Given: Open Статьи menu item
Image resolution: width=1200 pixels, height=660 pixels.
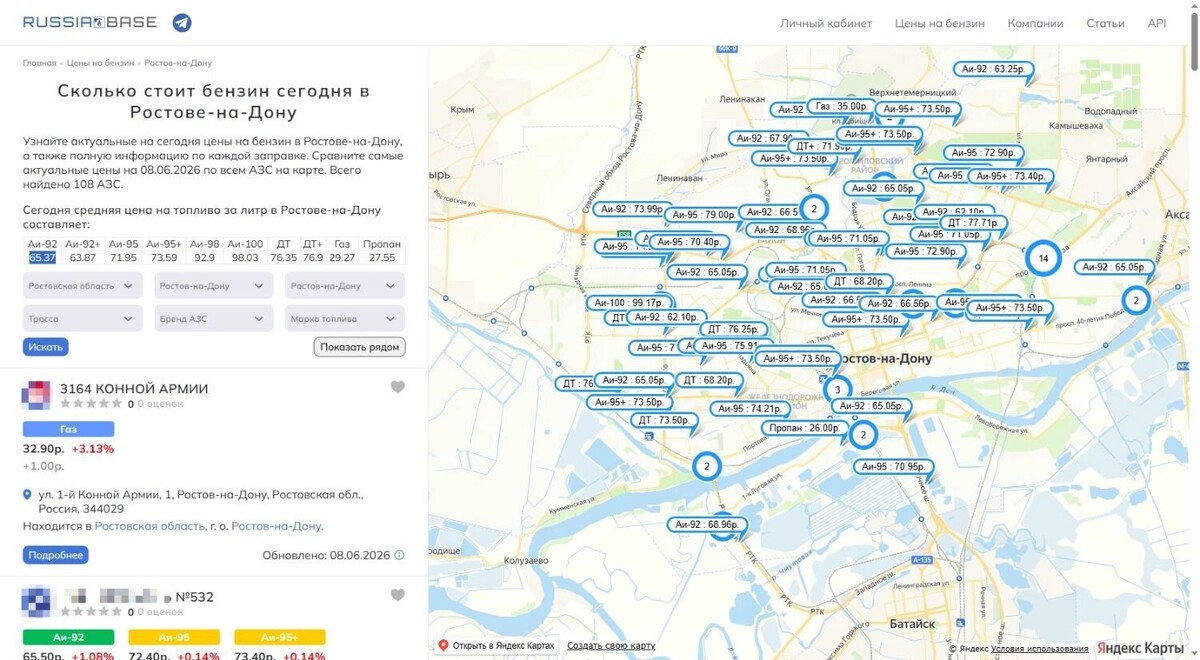Looking at the screenshot, I should 1105,23.
